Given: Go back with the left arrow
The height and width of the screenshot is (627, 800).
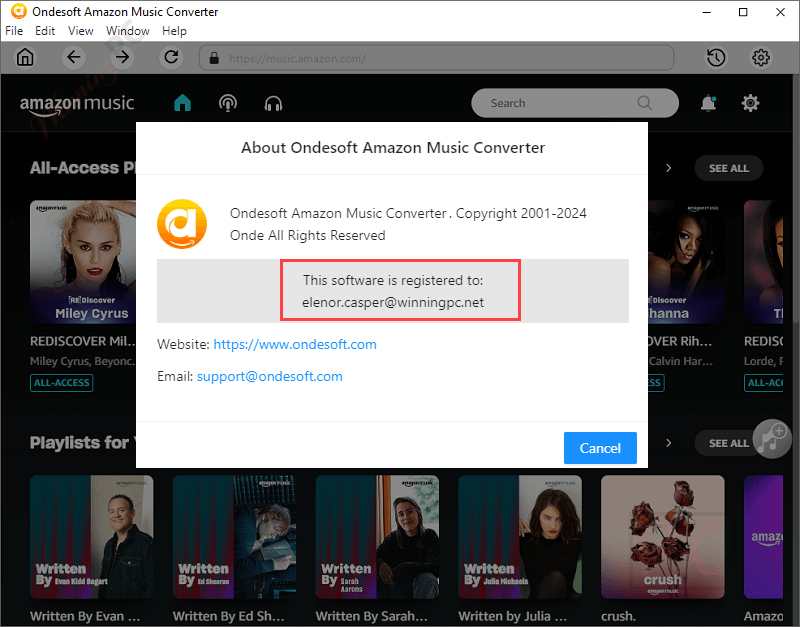Looking at the screenshot, I should tap(74, 57).
